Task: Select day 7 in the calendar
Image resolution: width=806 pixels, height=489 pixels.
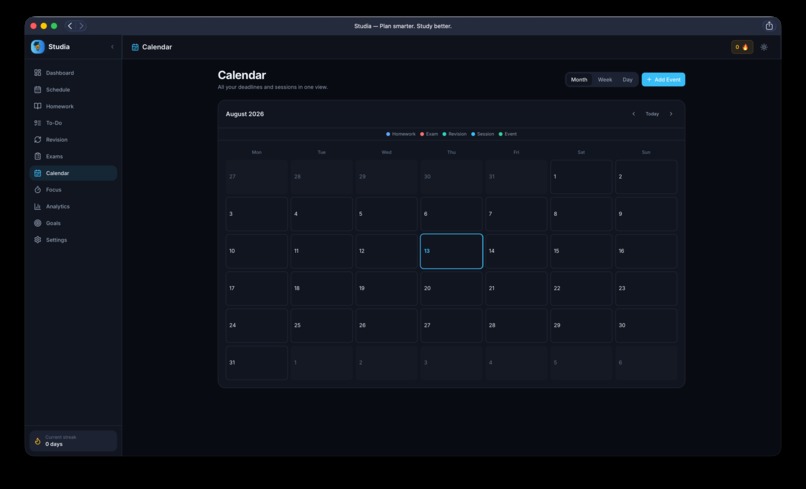Action: [516, 214]
